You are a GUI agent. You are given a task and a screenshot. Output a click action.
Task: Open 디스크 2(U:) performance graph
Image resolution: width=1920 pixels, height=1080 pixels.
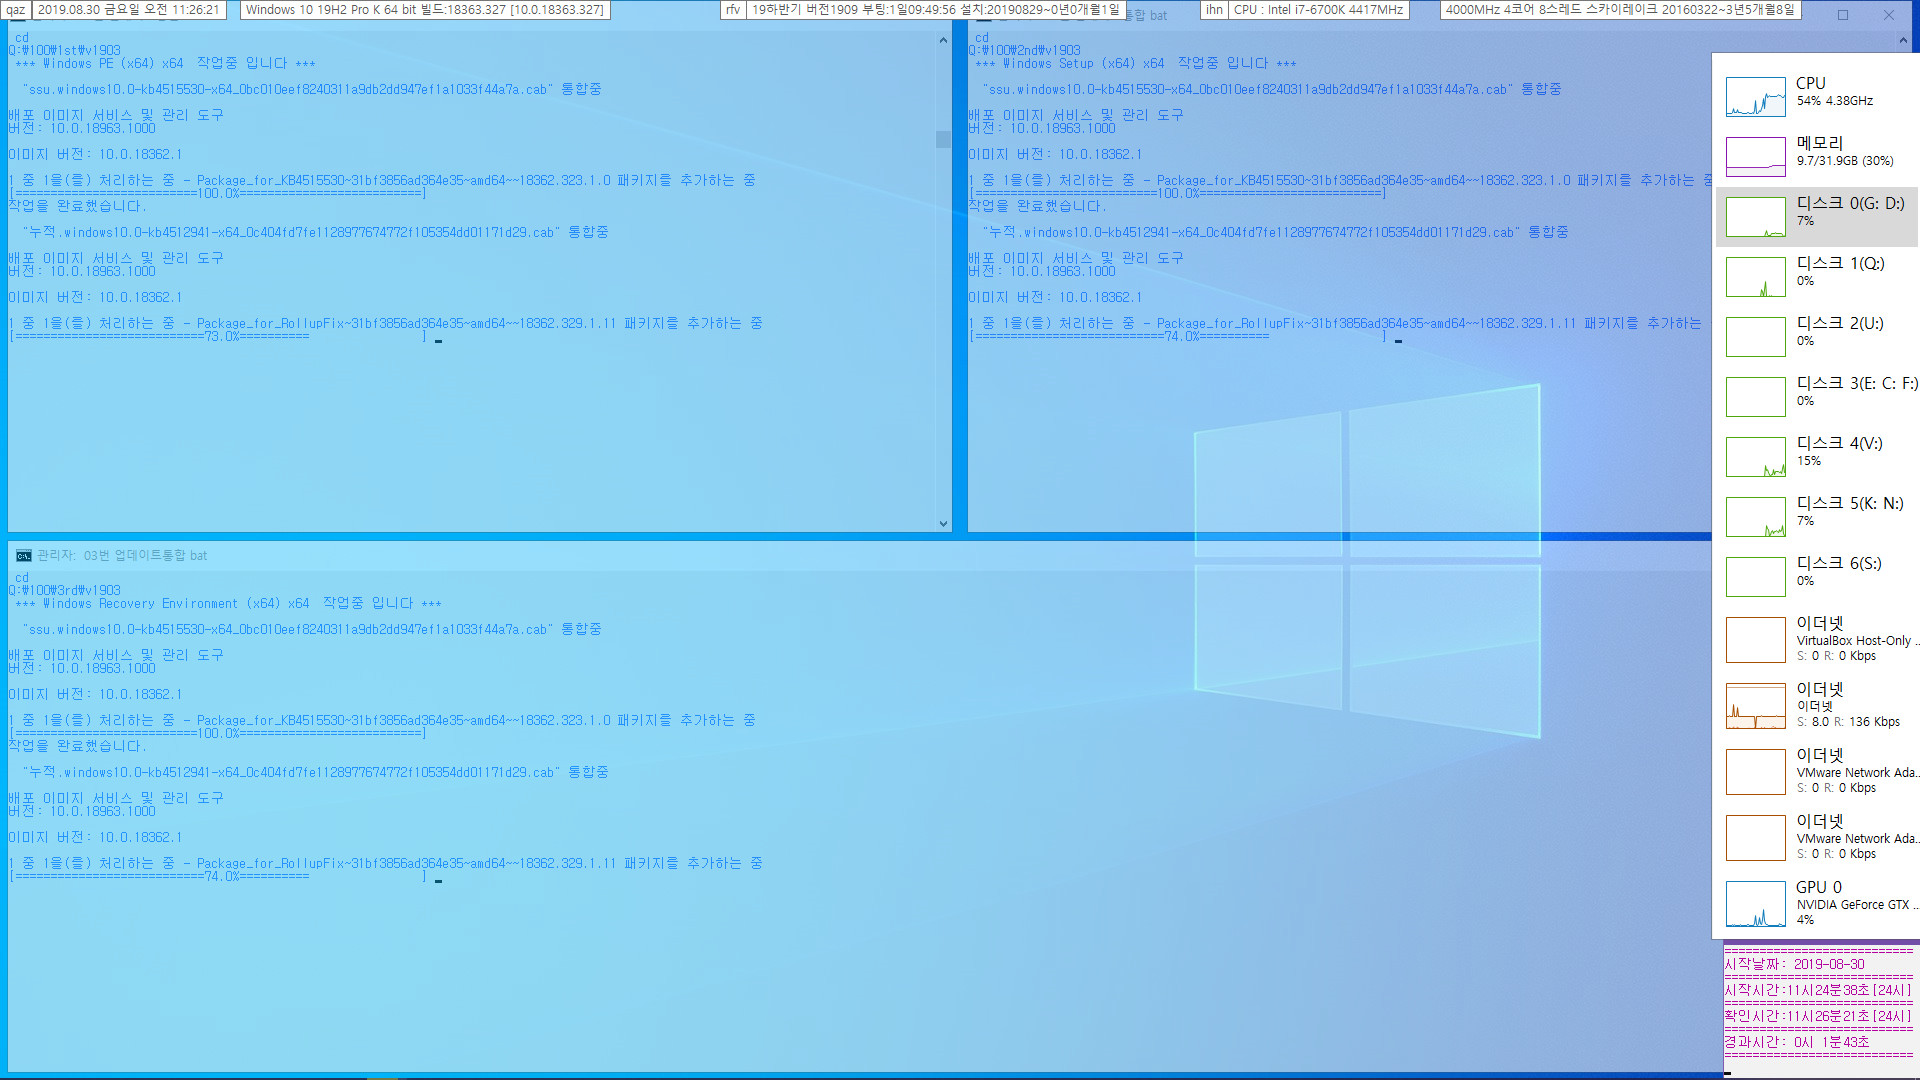pos(1755,337)
